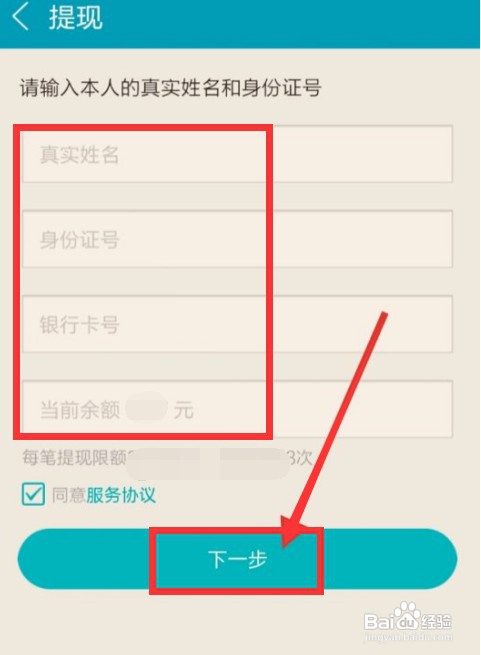Tap the 当前余额 amount field
481x655 pixels.
(x=237, y=409)
